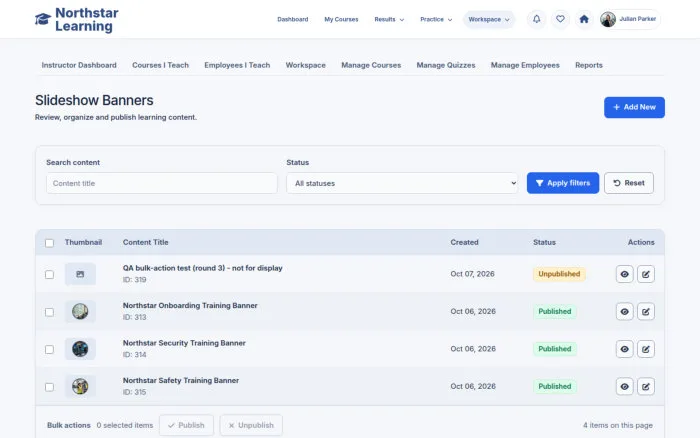Viewport: 700px width, 438px height.
Task: Focus the Content title search field
Action: (162, 183)
